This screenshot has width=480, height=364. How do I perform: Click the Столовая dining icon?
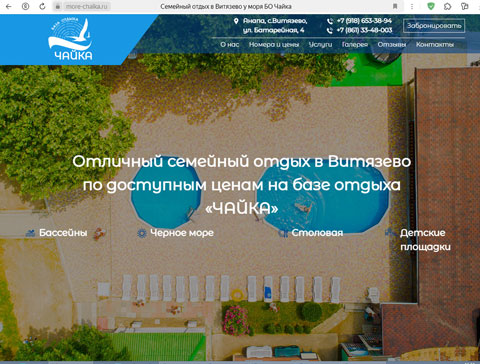pos(283,233)
